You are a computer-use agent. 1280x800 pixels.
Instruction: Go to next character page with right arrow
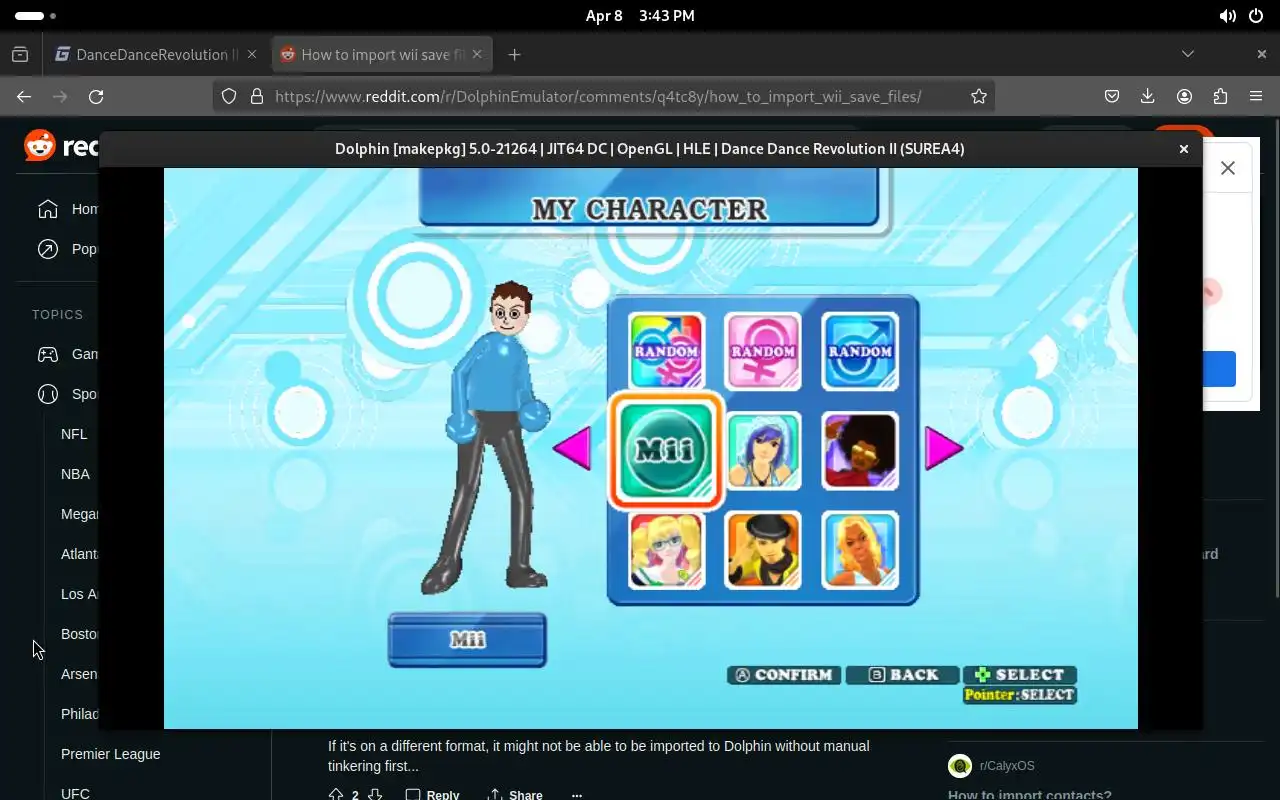pos(943,448)
